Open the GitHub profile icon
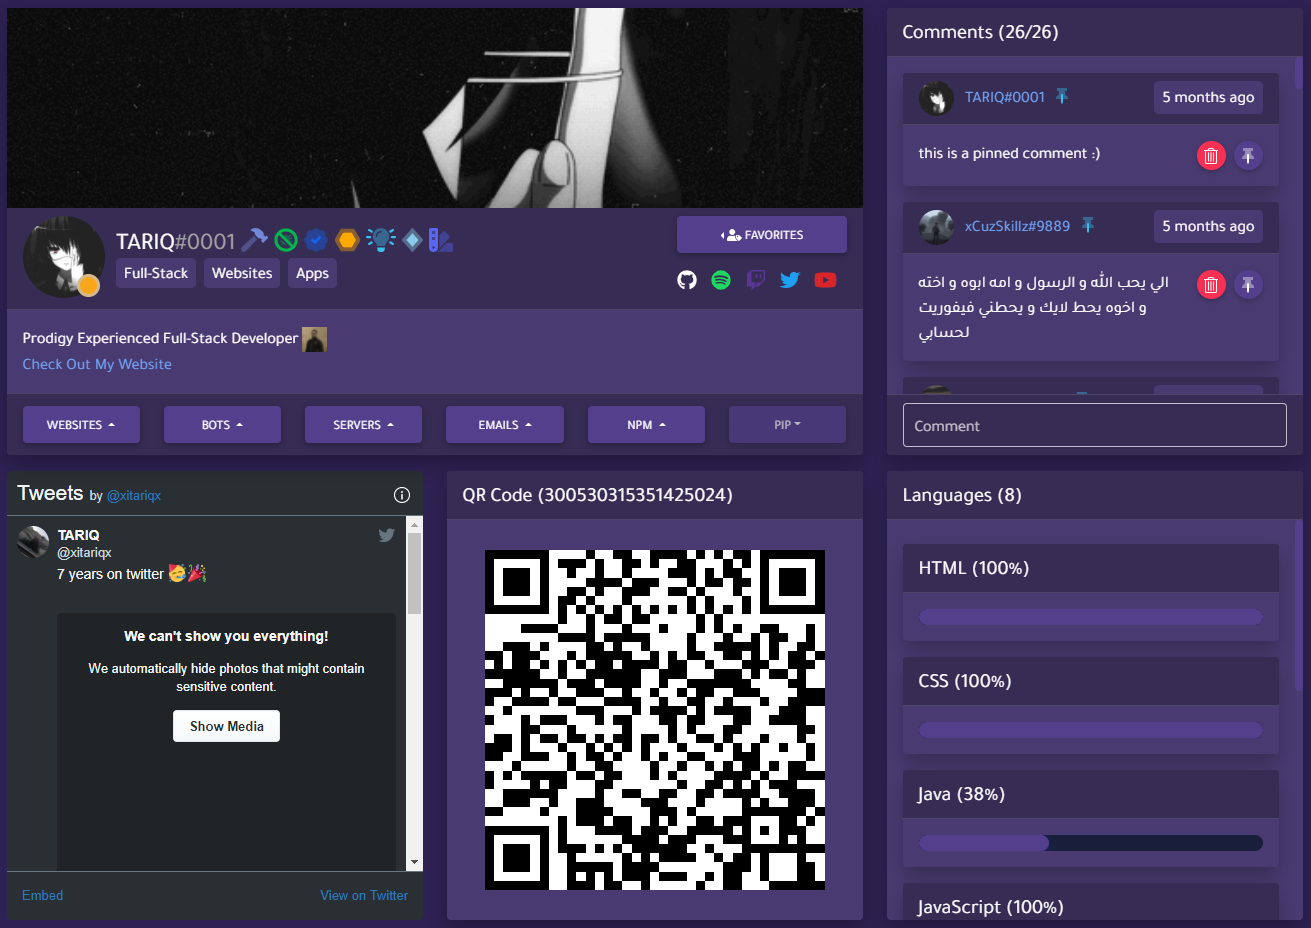Screen dimensions: 1311x928 tap(687, 280)
